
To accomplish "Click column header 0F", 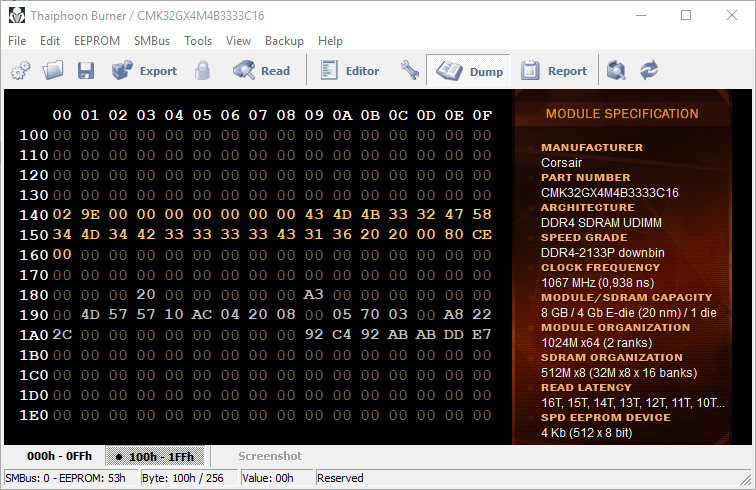I will click(482, 115).
